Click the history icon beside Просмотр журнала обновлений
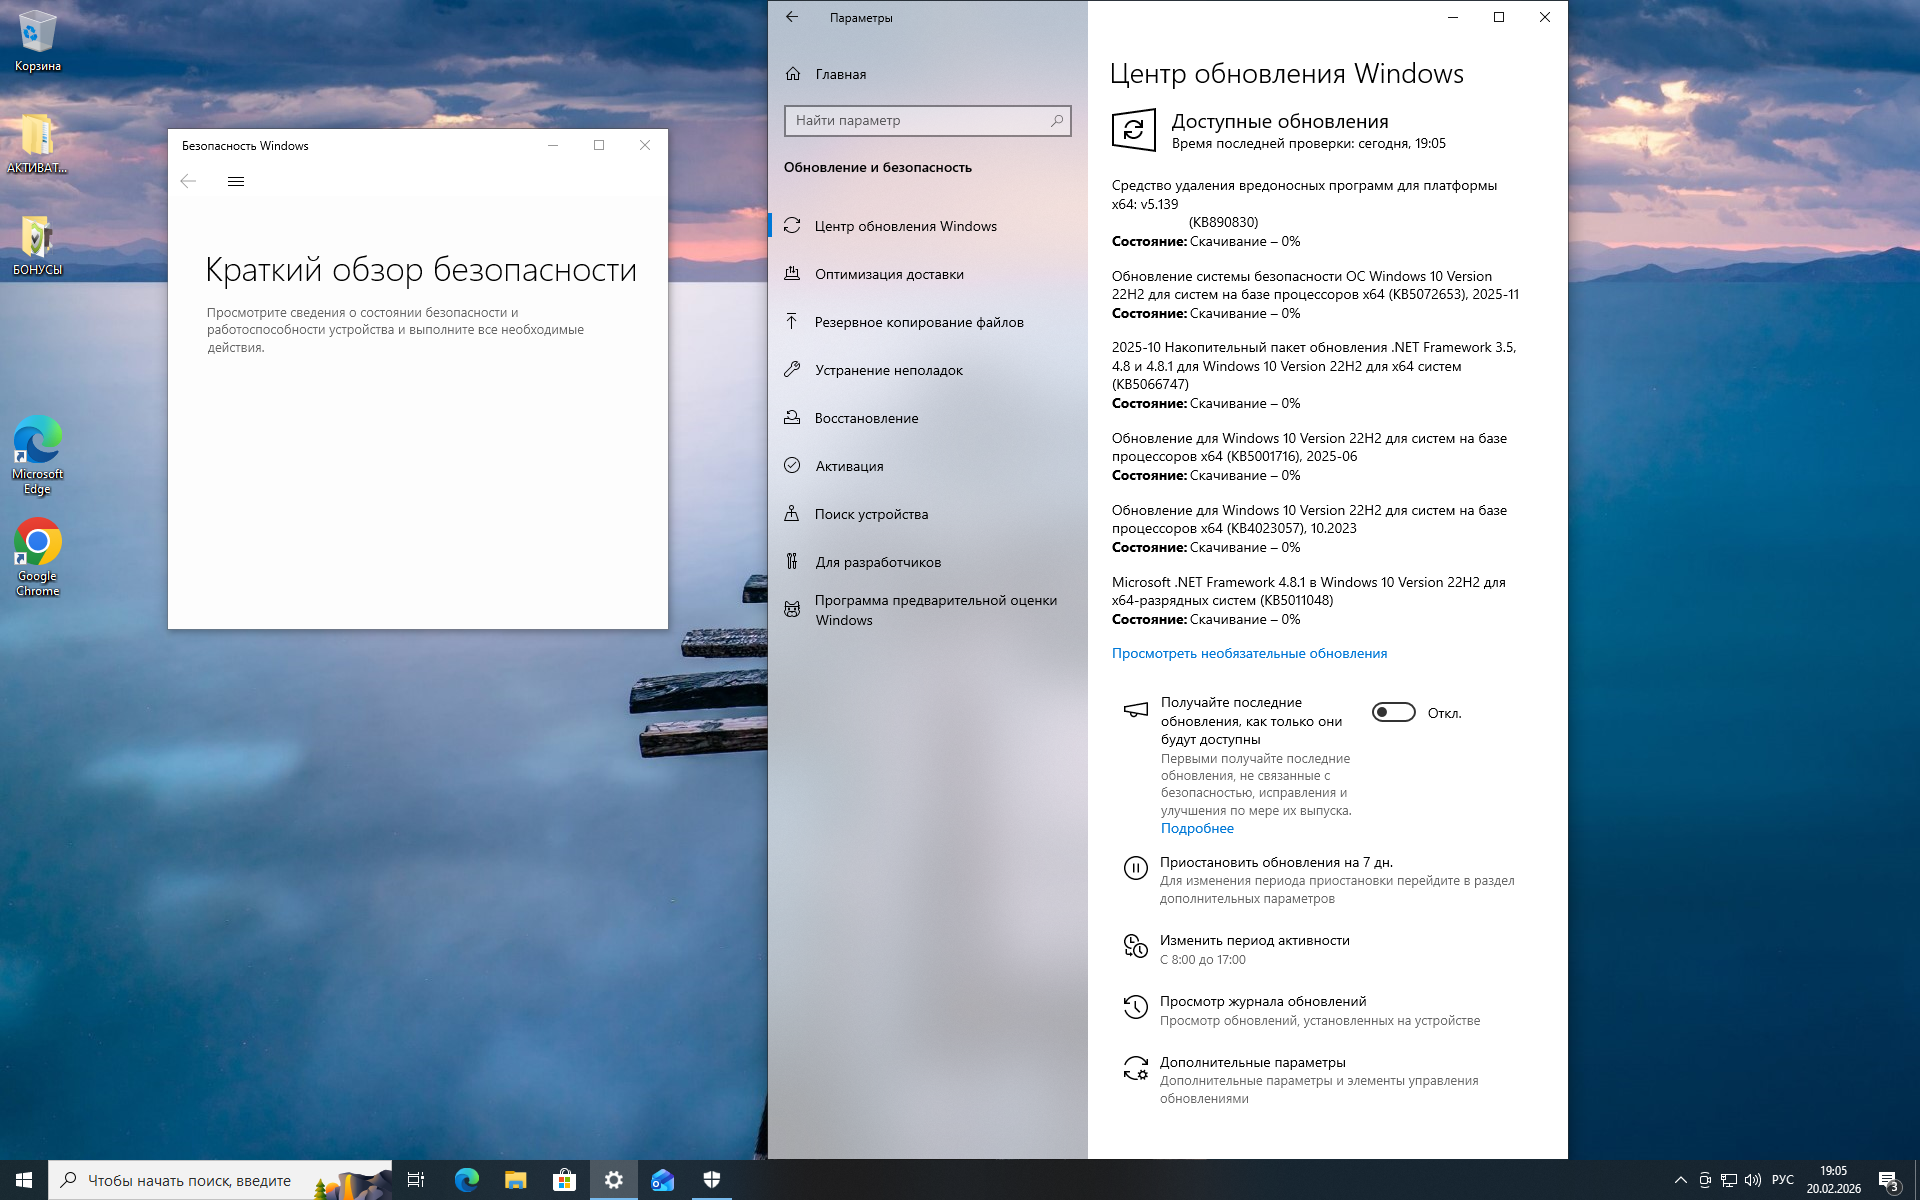 coord(1135,1008)
